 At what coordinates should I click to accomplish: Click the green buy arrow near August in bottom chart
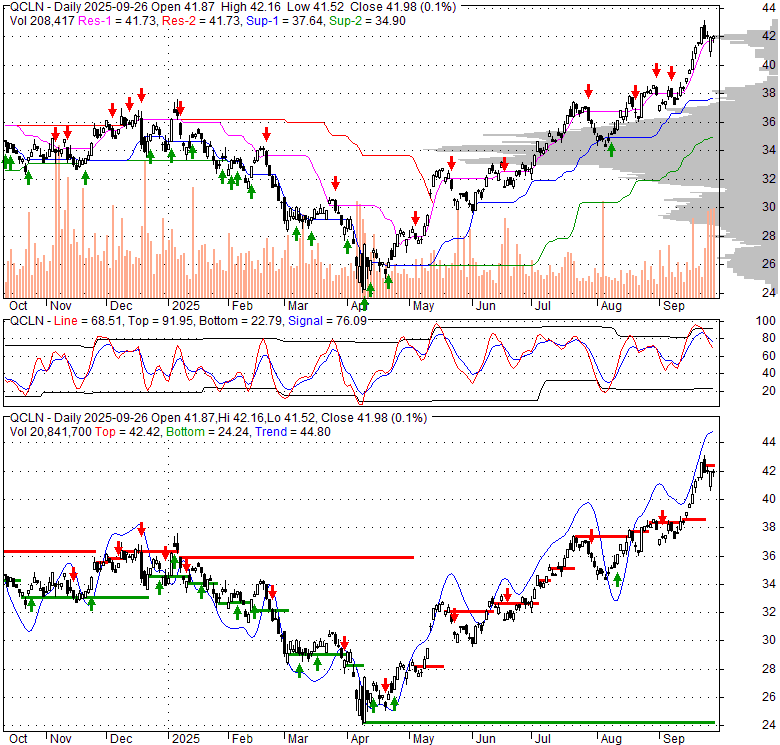(x=617, y=579)
